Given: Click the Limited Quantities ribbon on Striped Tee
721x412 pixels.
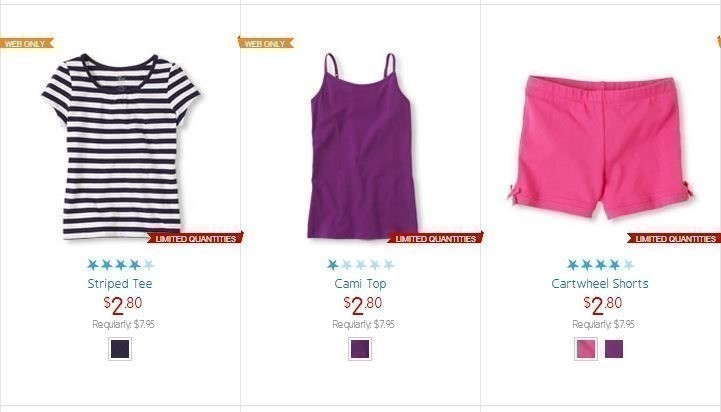Looking at the screenshot, I should tap(195, 238).
